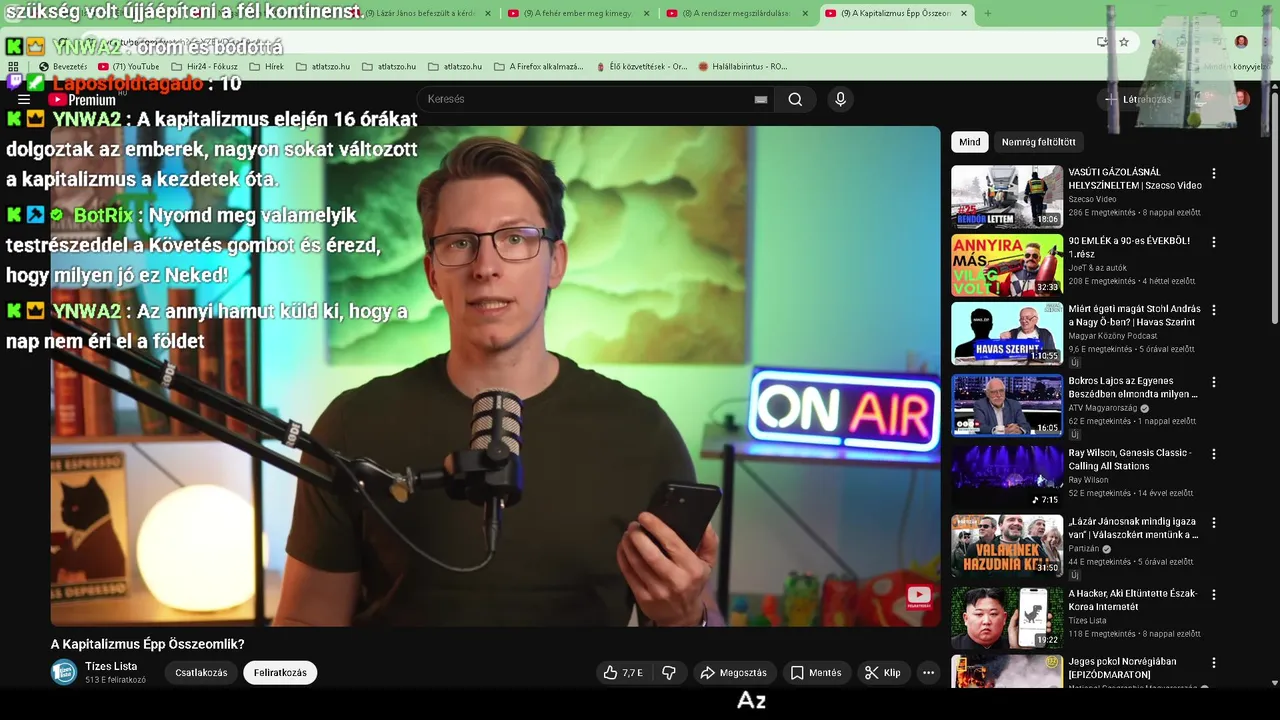Image resolution: width=1280 pixels, height=720 pixels.
Task: Like the video with thumbs up 7,7 E
Action: 622,673
